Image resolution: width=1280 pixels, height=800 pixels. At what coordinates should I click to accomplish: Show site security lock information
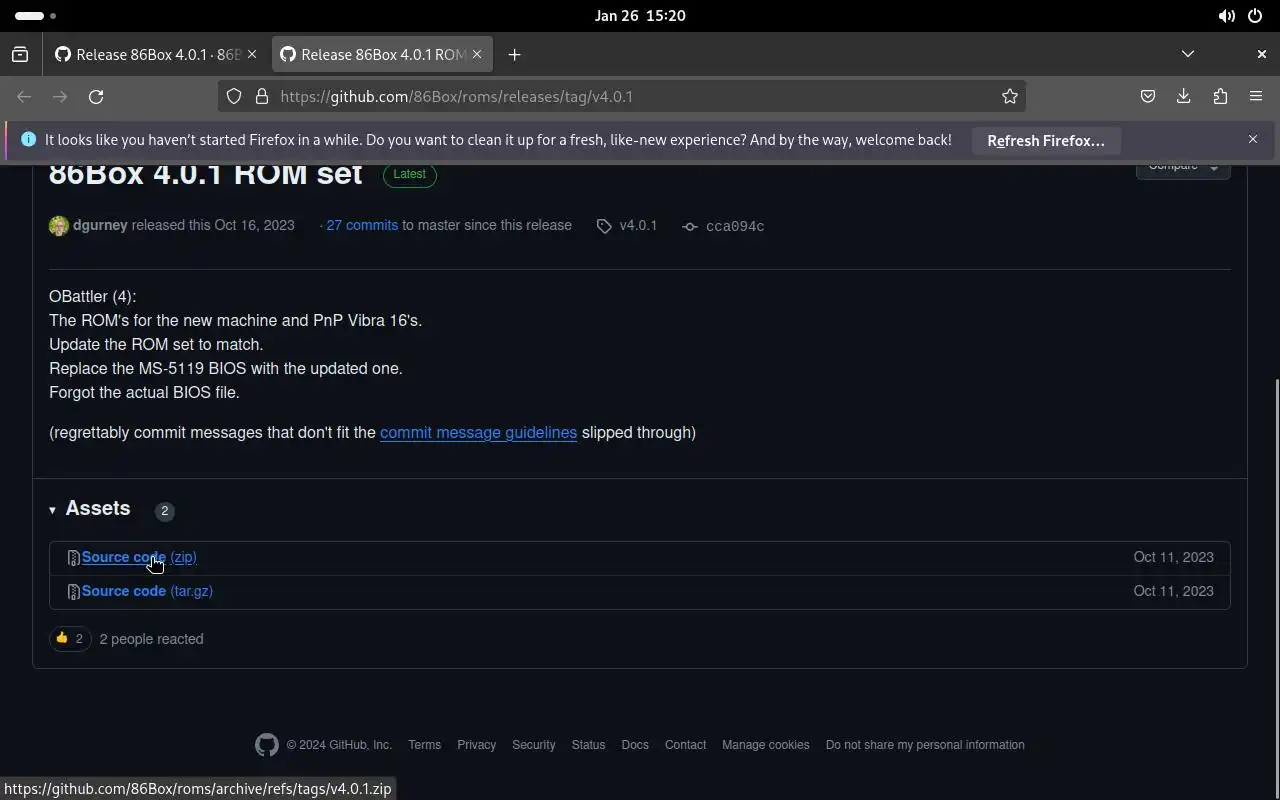click(262, 97)
